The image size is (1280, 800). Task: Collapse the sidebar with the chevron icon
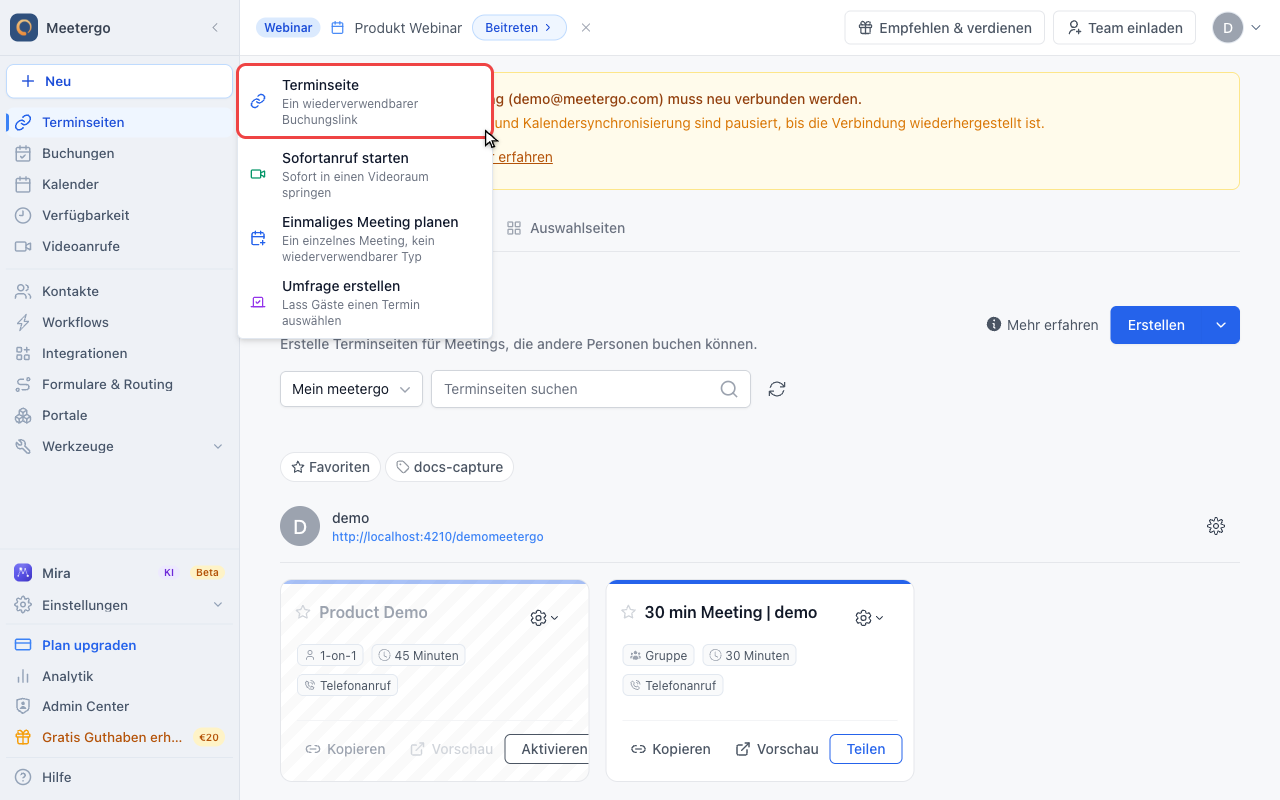pyautogui.click(x=214, y=28)
